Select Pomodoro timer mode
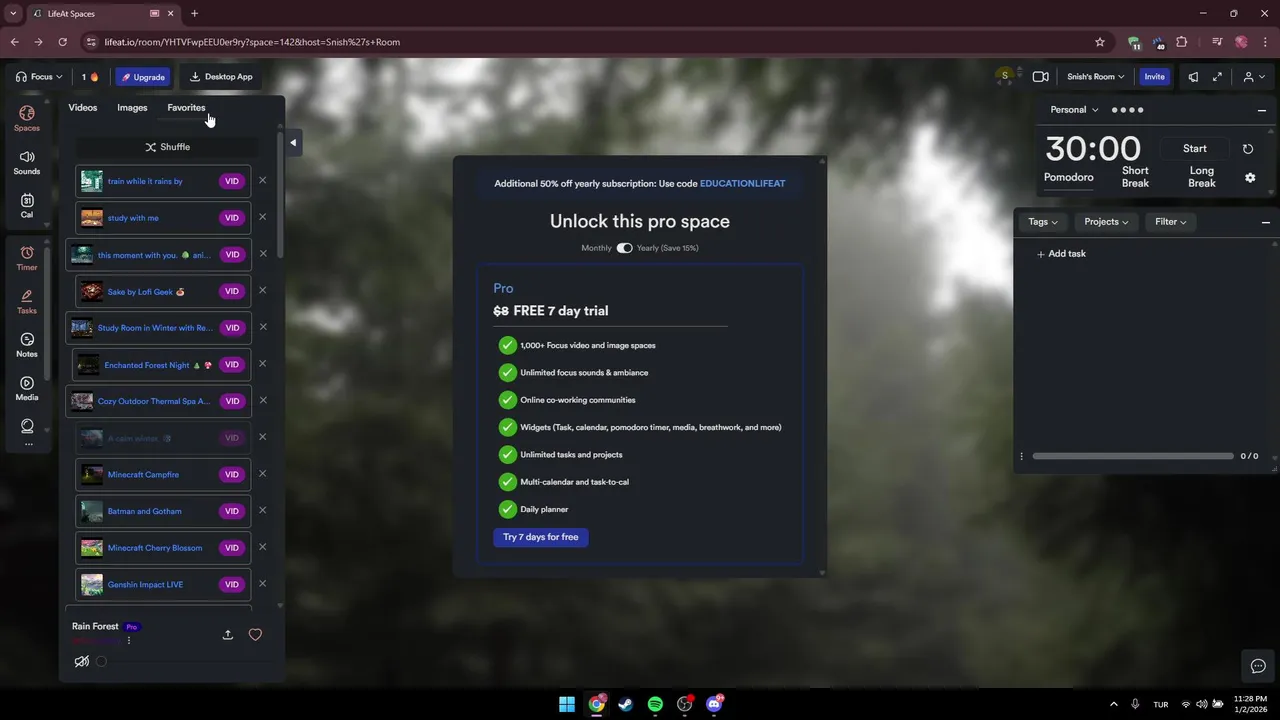 click(1069, 177)
